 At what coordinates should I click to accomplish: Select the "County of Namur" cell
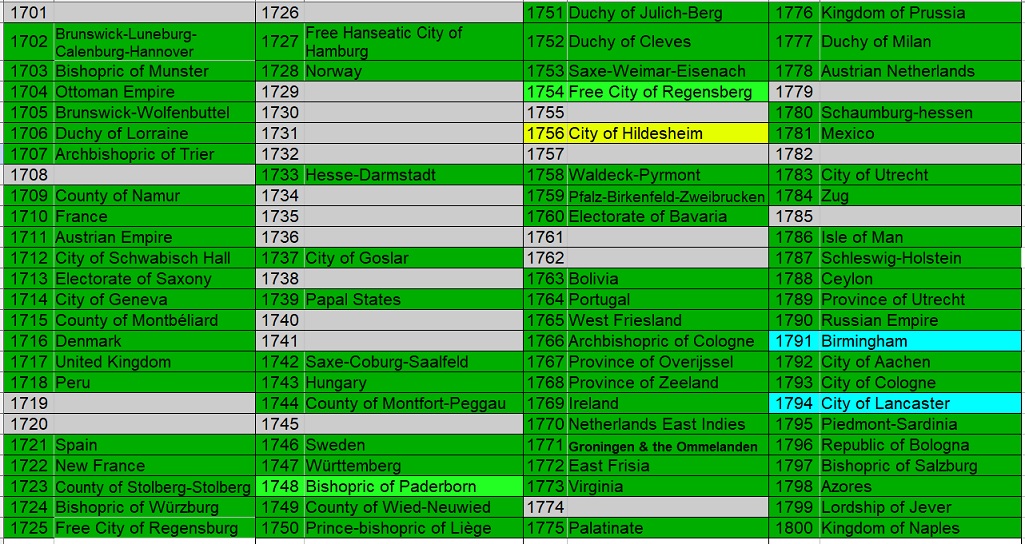154,196
